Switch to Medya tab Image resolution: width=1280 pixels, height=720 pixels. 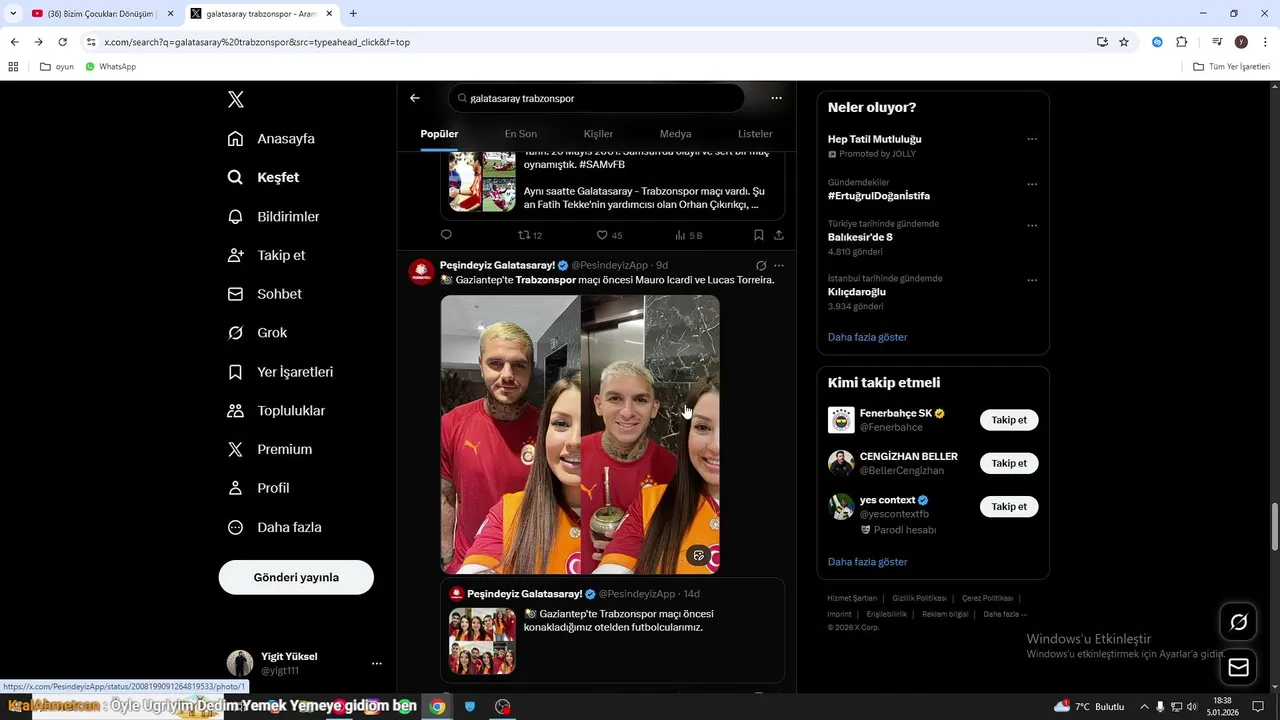point(675,134)
